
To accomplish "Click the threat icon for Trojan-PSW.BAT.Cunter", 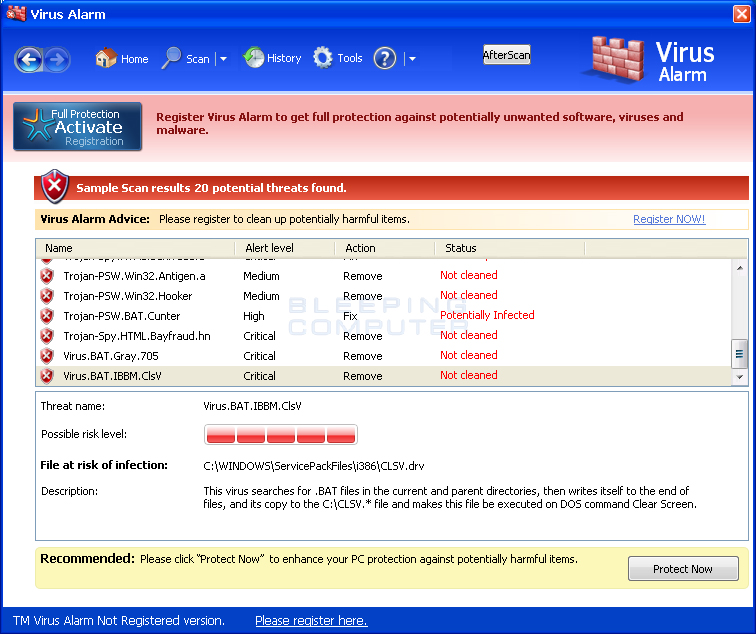I will 47,316.
